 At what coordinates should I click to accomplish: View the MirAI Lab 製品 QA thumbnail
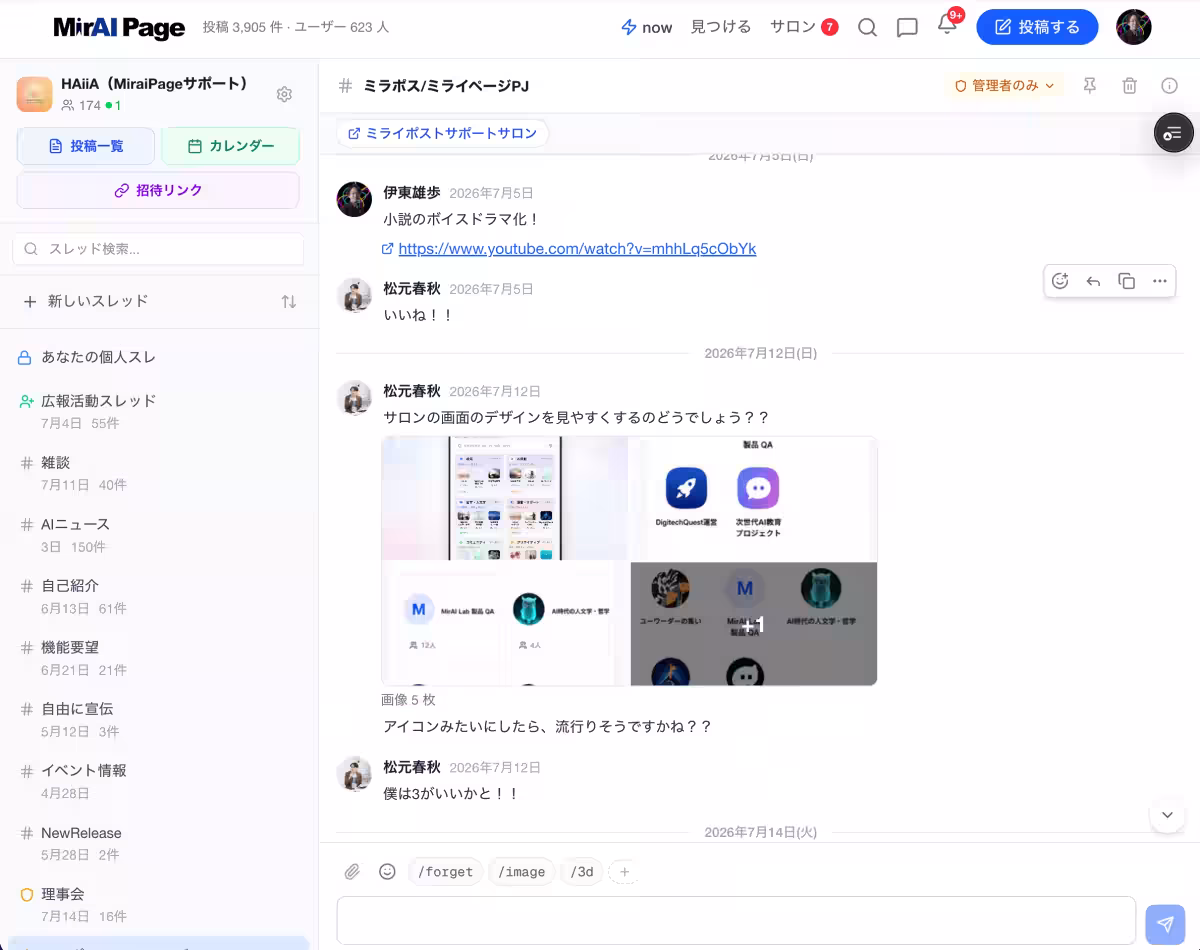pos(505,624)
